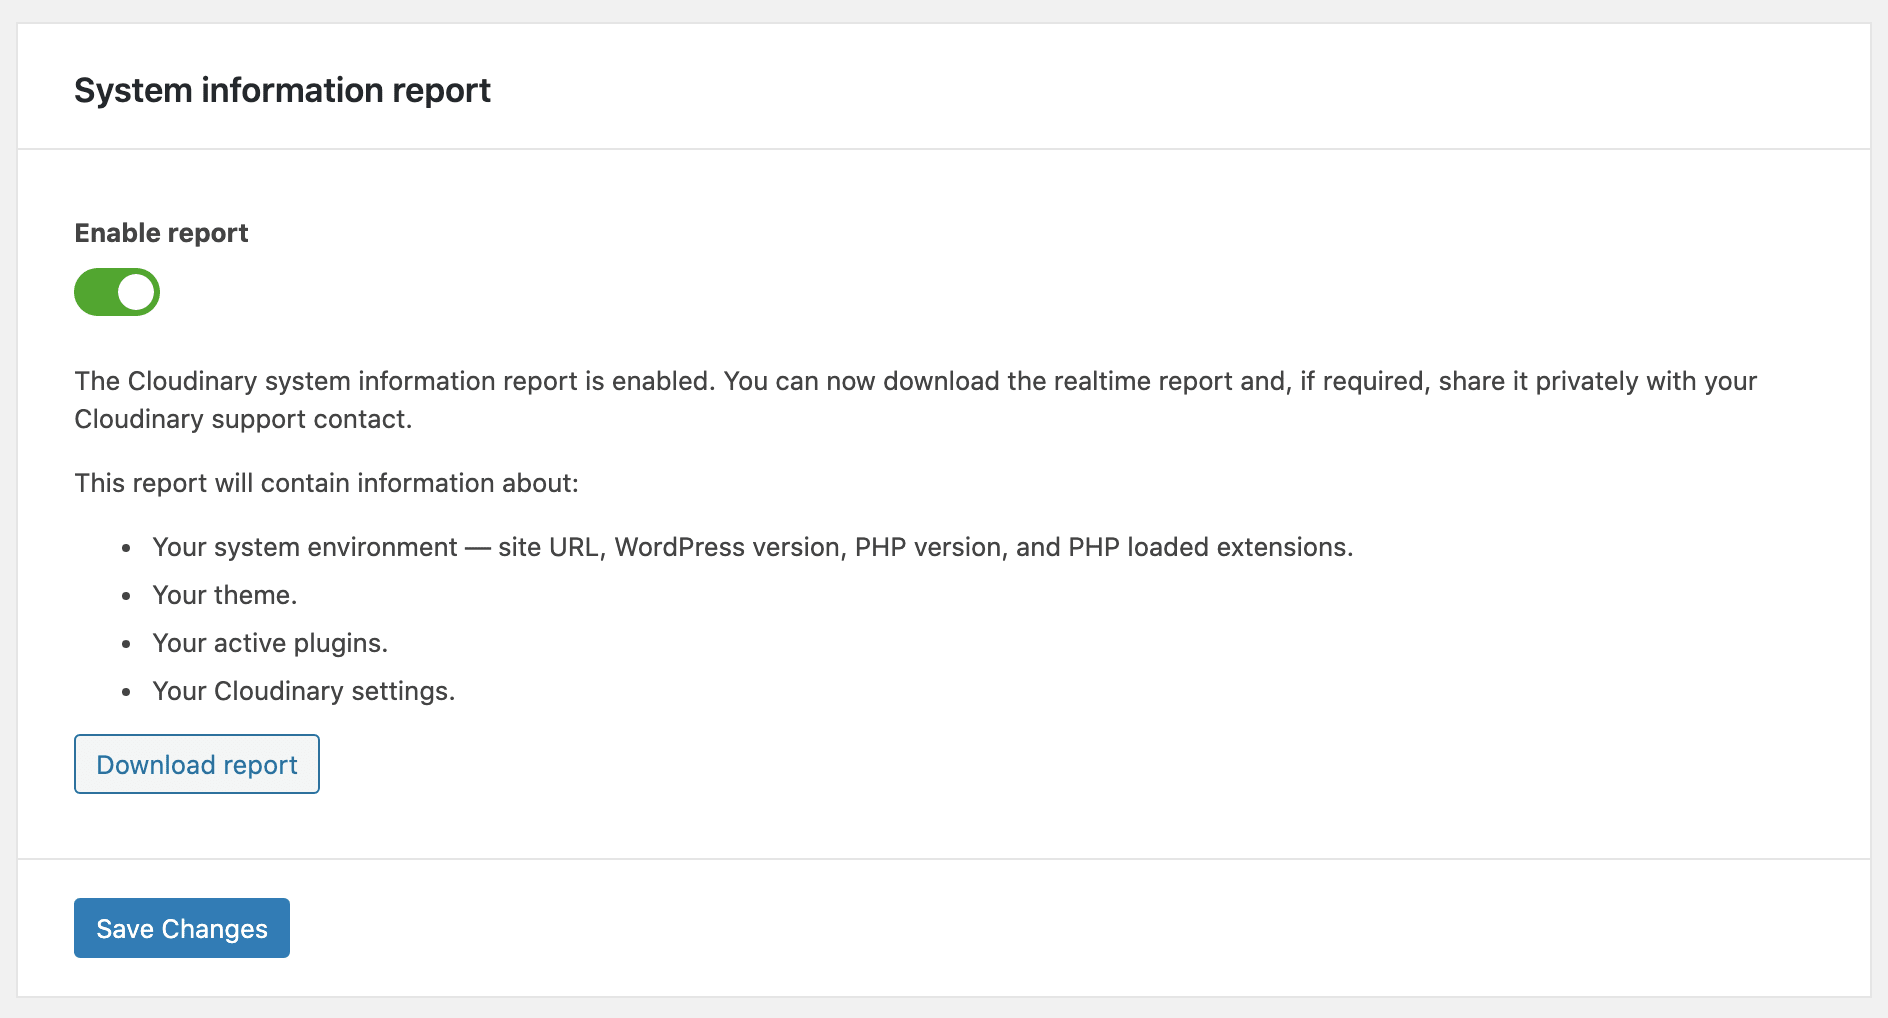Click the system environment list item text
Image resolution: width=1888 pixels, height=1018 pixels.
pos(753,547)
